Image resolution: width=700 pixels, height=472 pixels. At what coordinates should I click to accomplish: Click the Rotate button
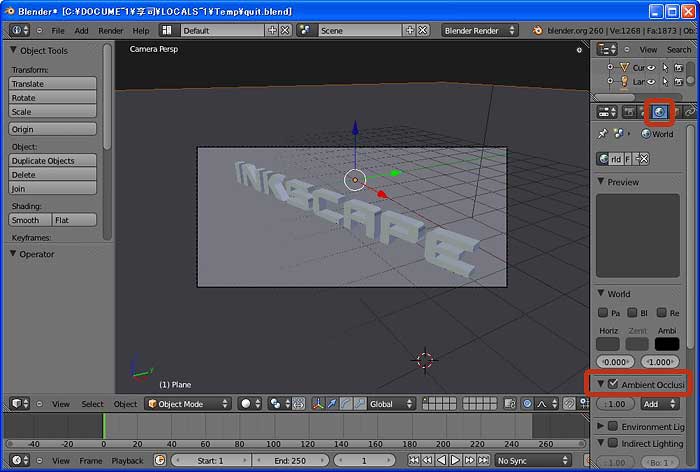coord(52,98)
